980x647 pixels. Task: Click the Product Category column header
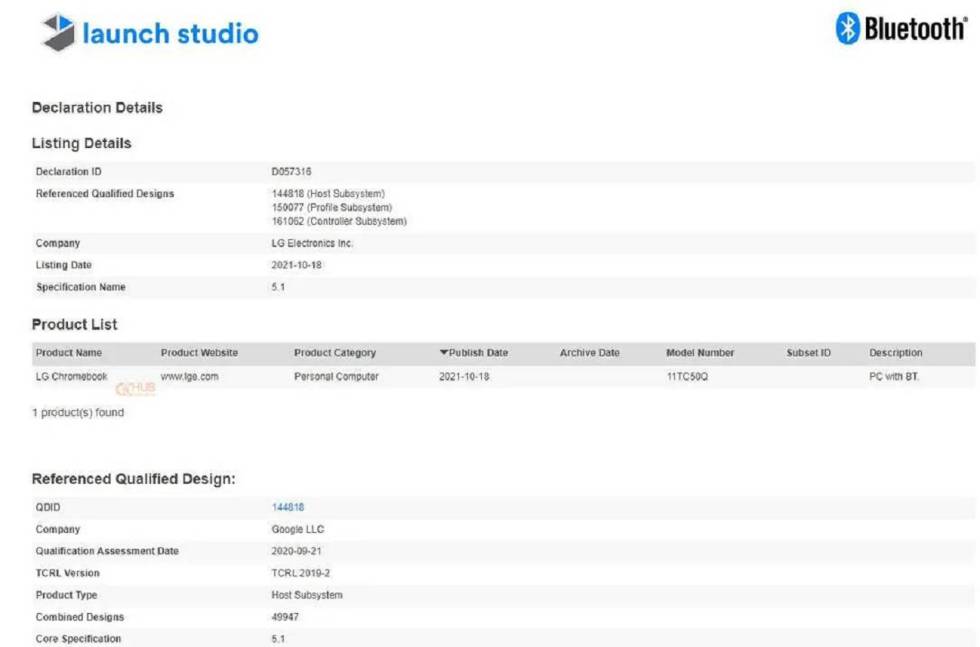coord(335,353)
